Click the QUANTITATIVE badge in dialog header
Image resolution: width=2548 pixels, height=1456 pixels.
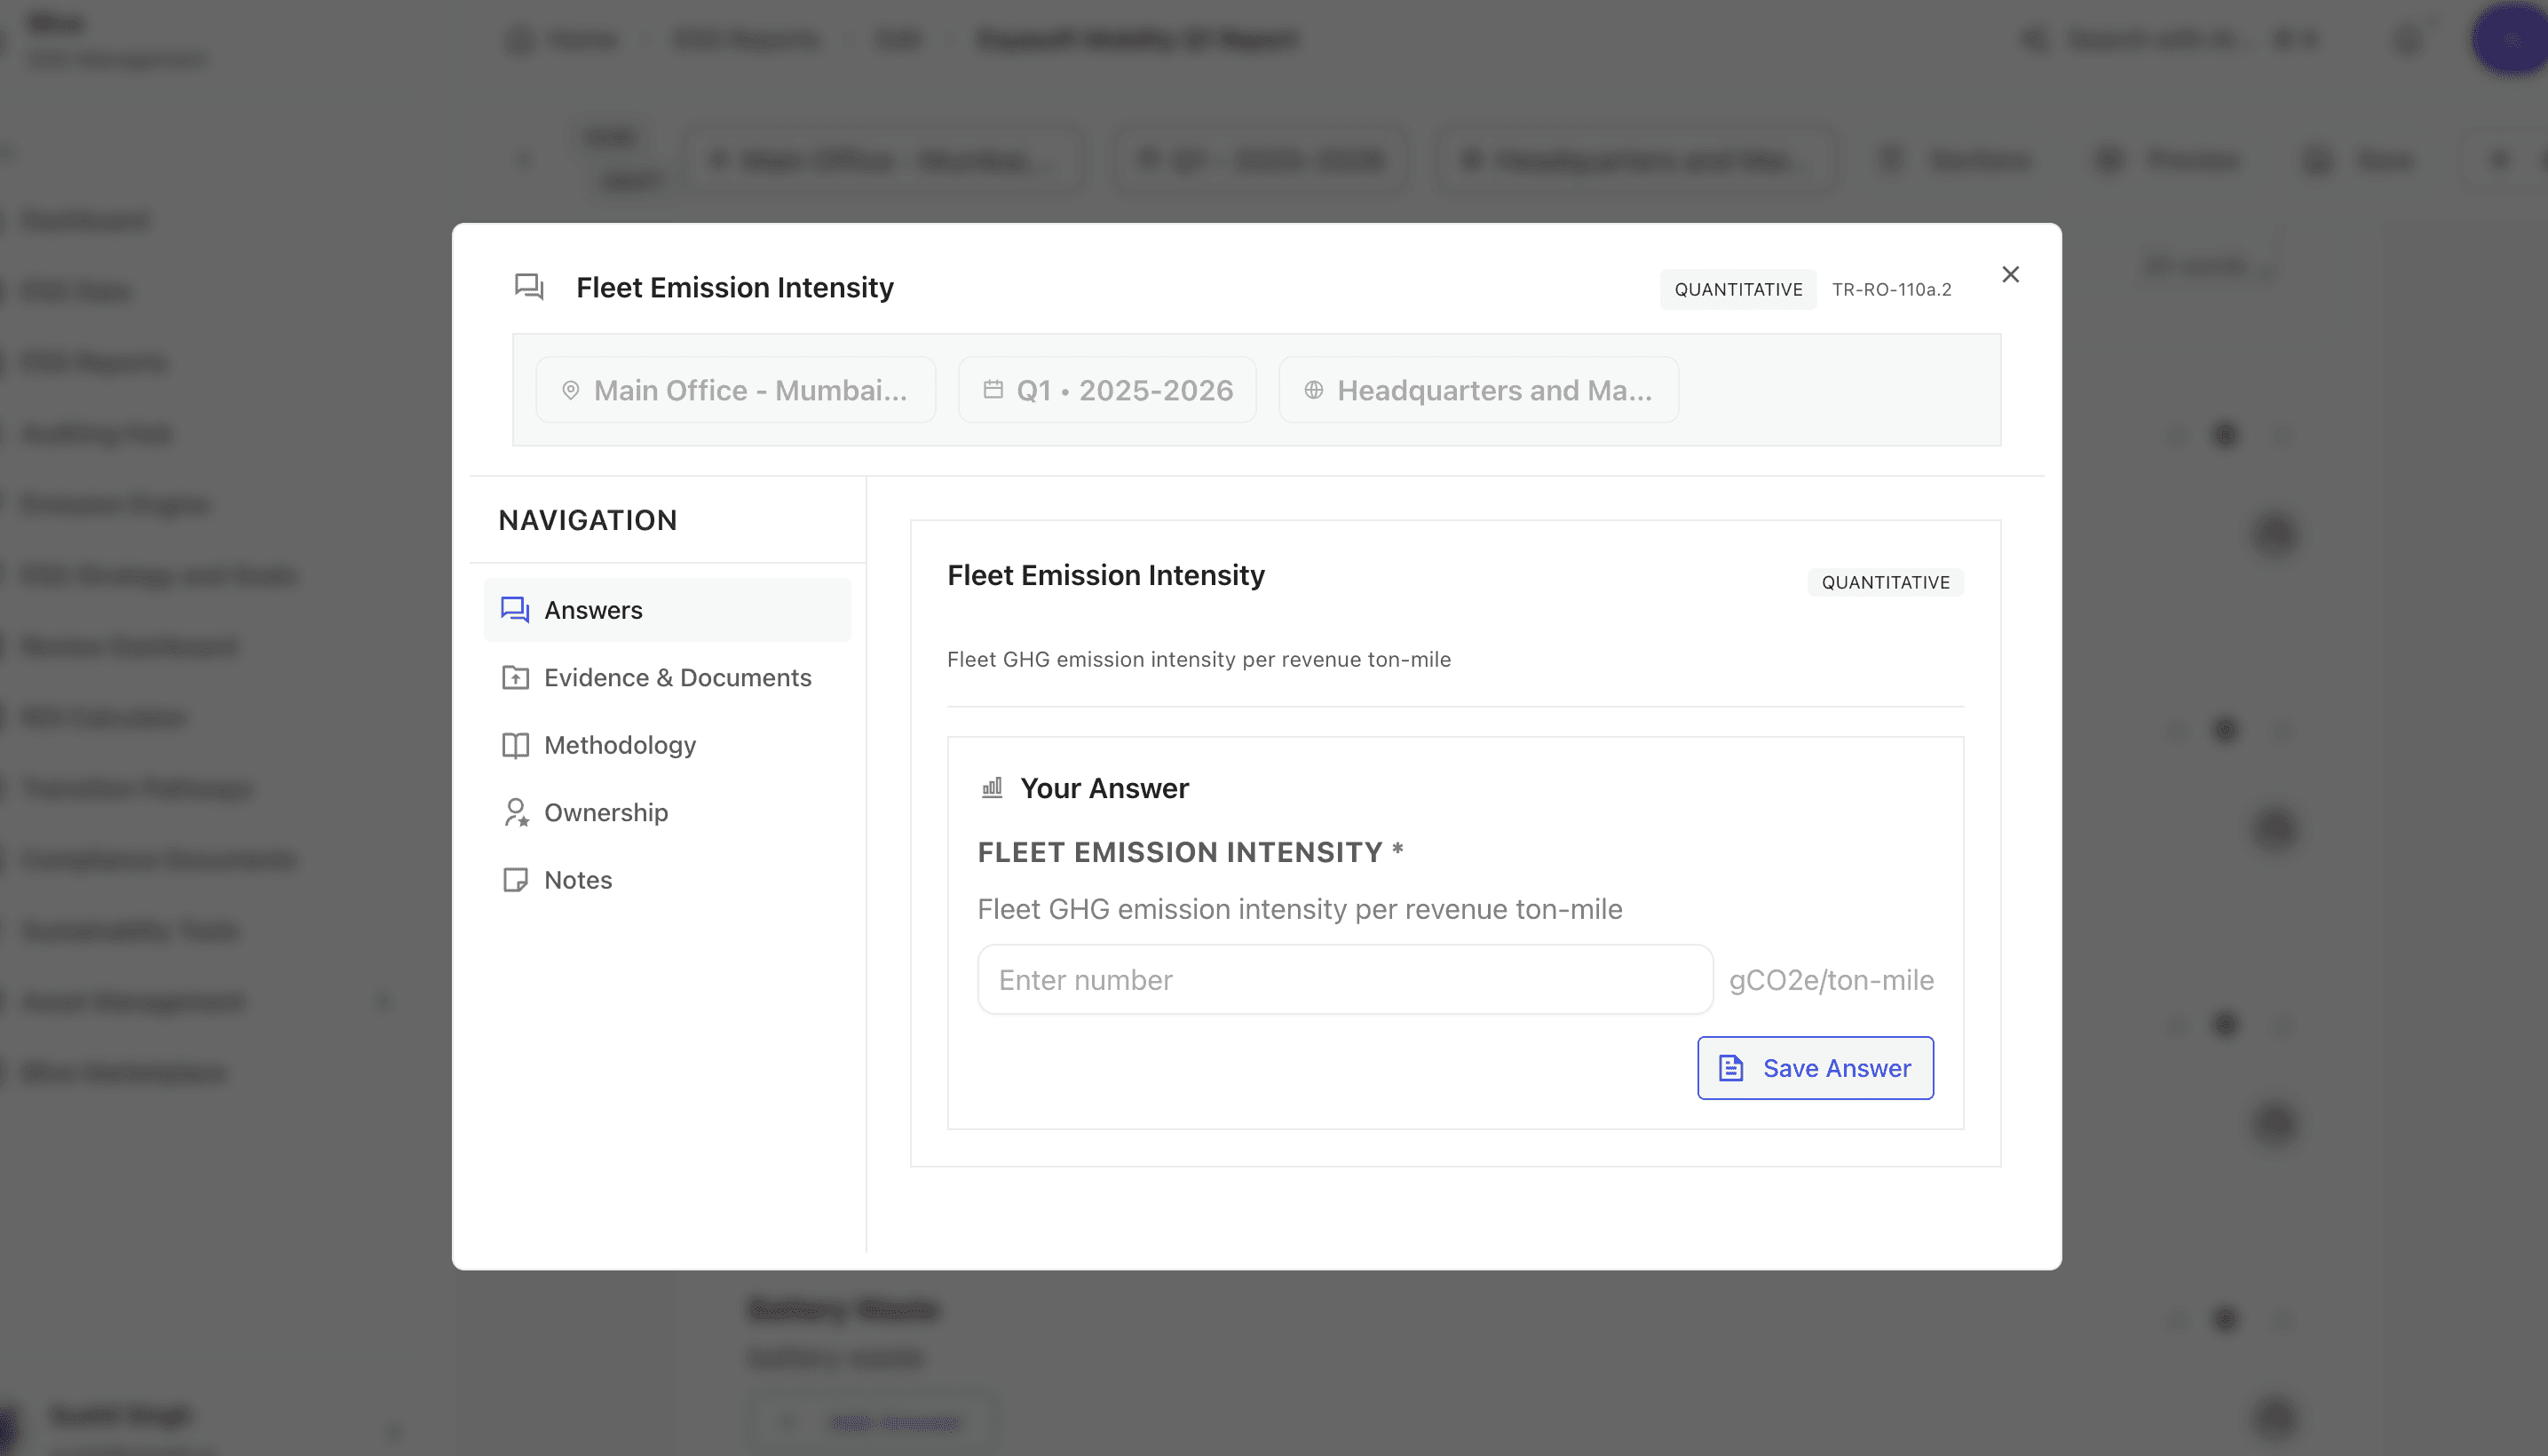coord(1738,289)
